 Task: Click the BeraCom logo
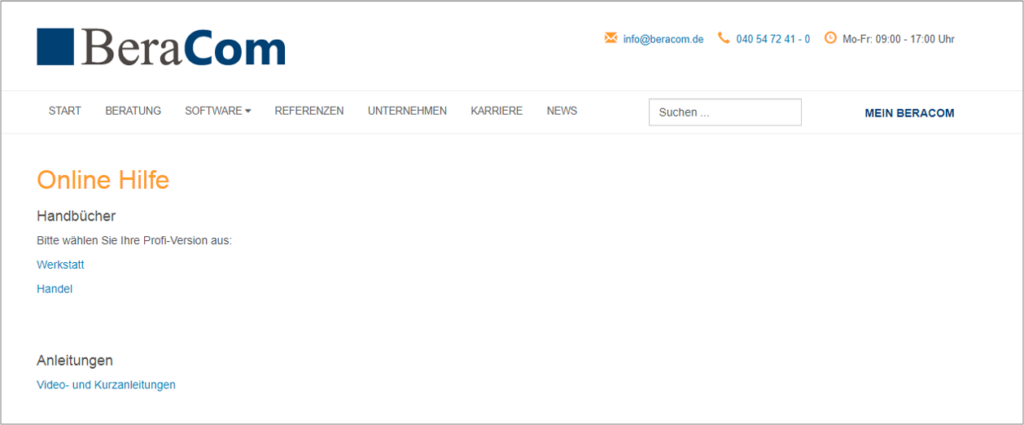point(161,47)
